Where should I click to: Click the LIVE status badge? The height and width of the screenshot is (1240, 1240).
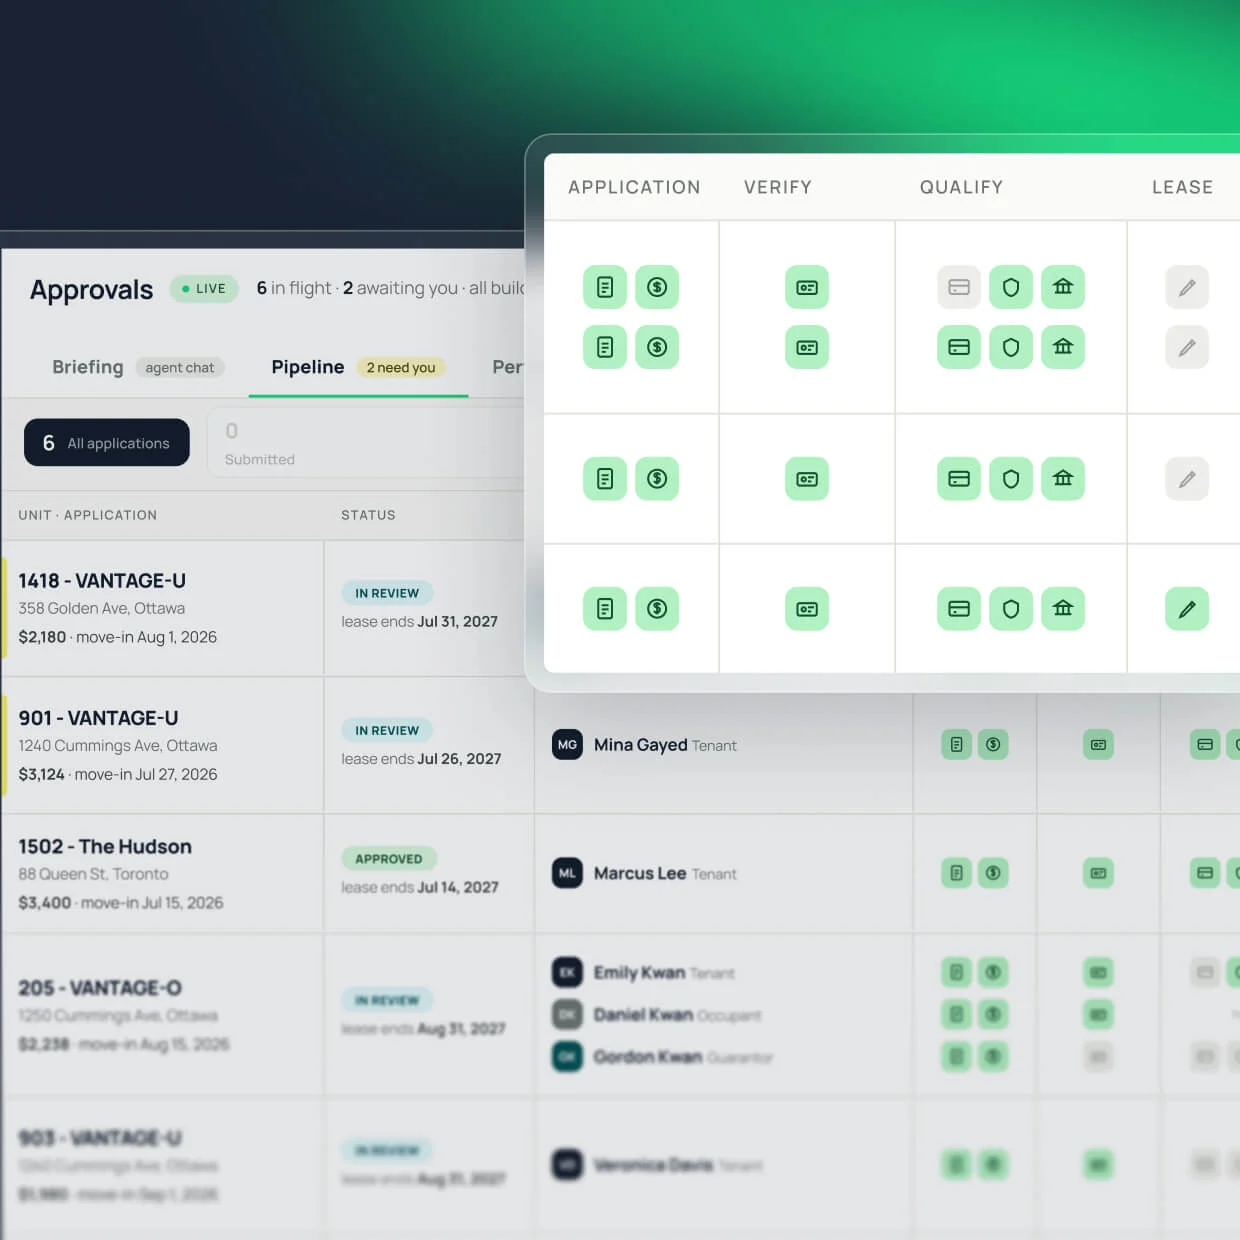pyautogui.click(x=204, y=288)
